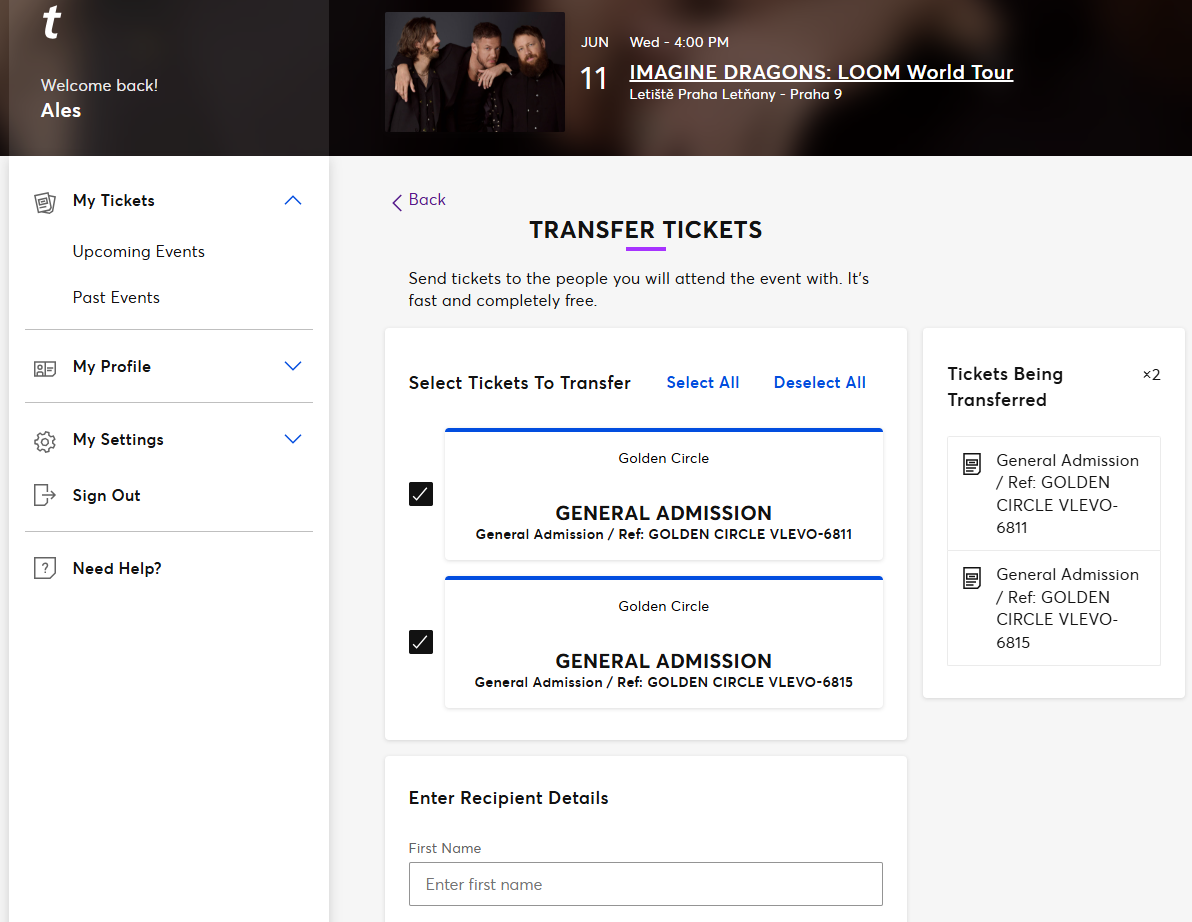The height and width of the screenshot is (922, 1192).
Task: Open Imagine Dragons LOOM World Tour event link
Action: pyautogui.click(x=821, y=72)
